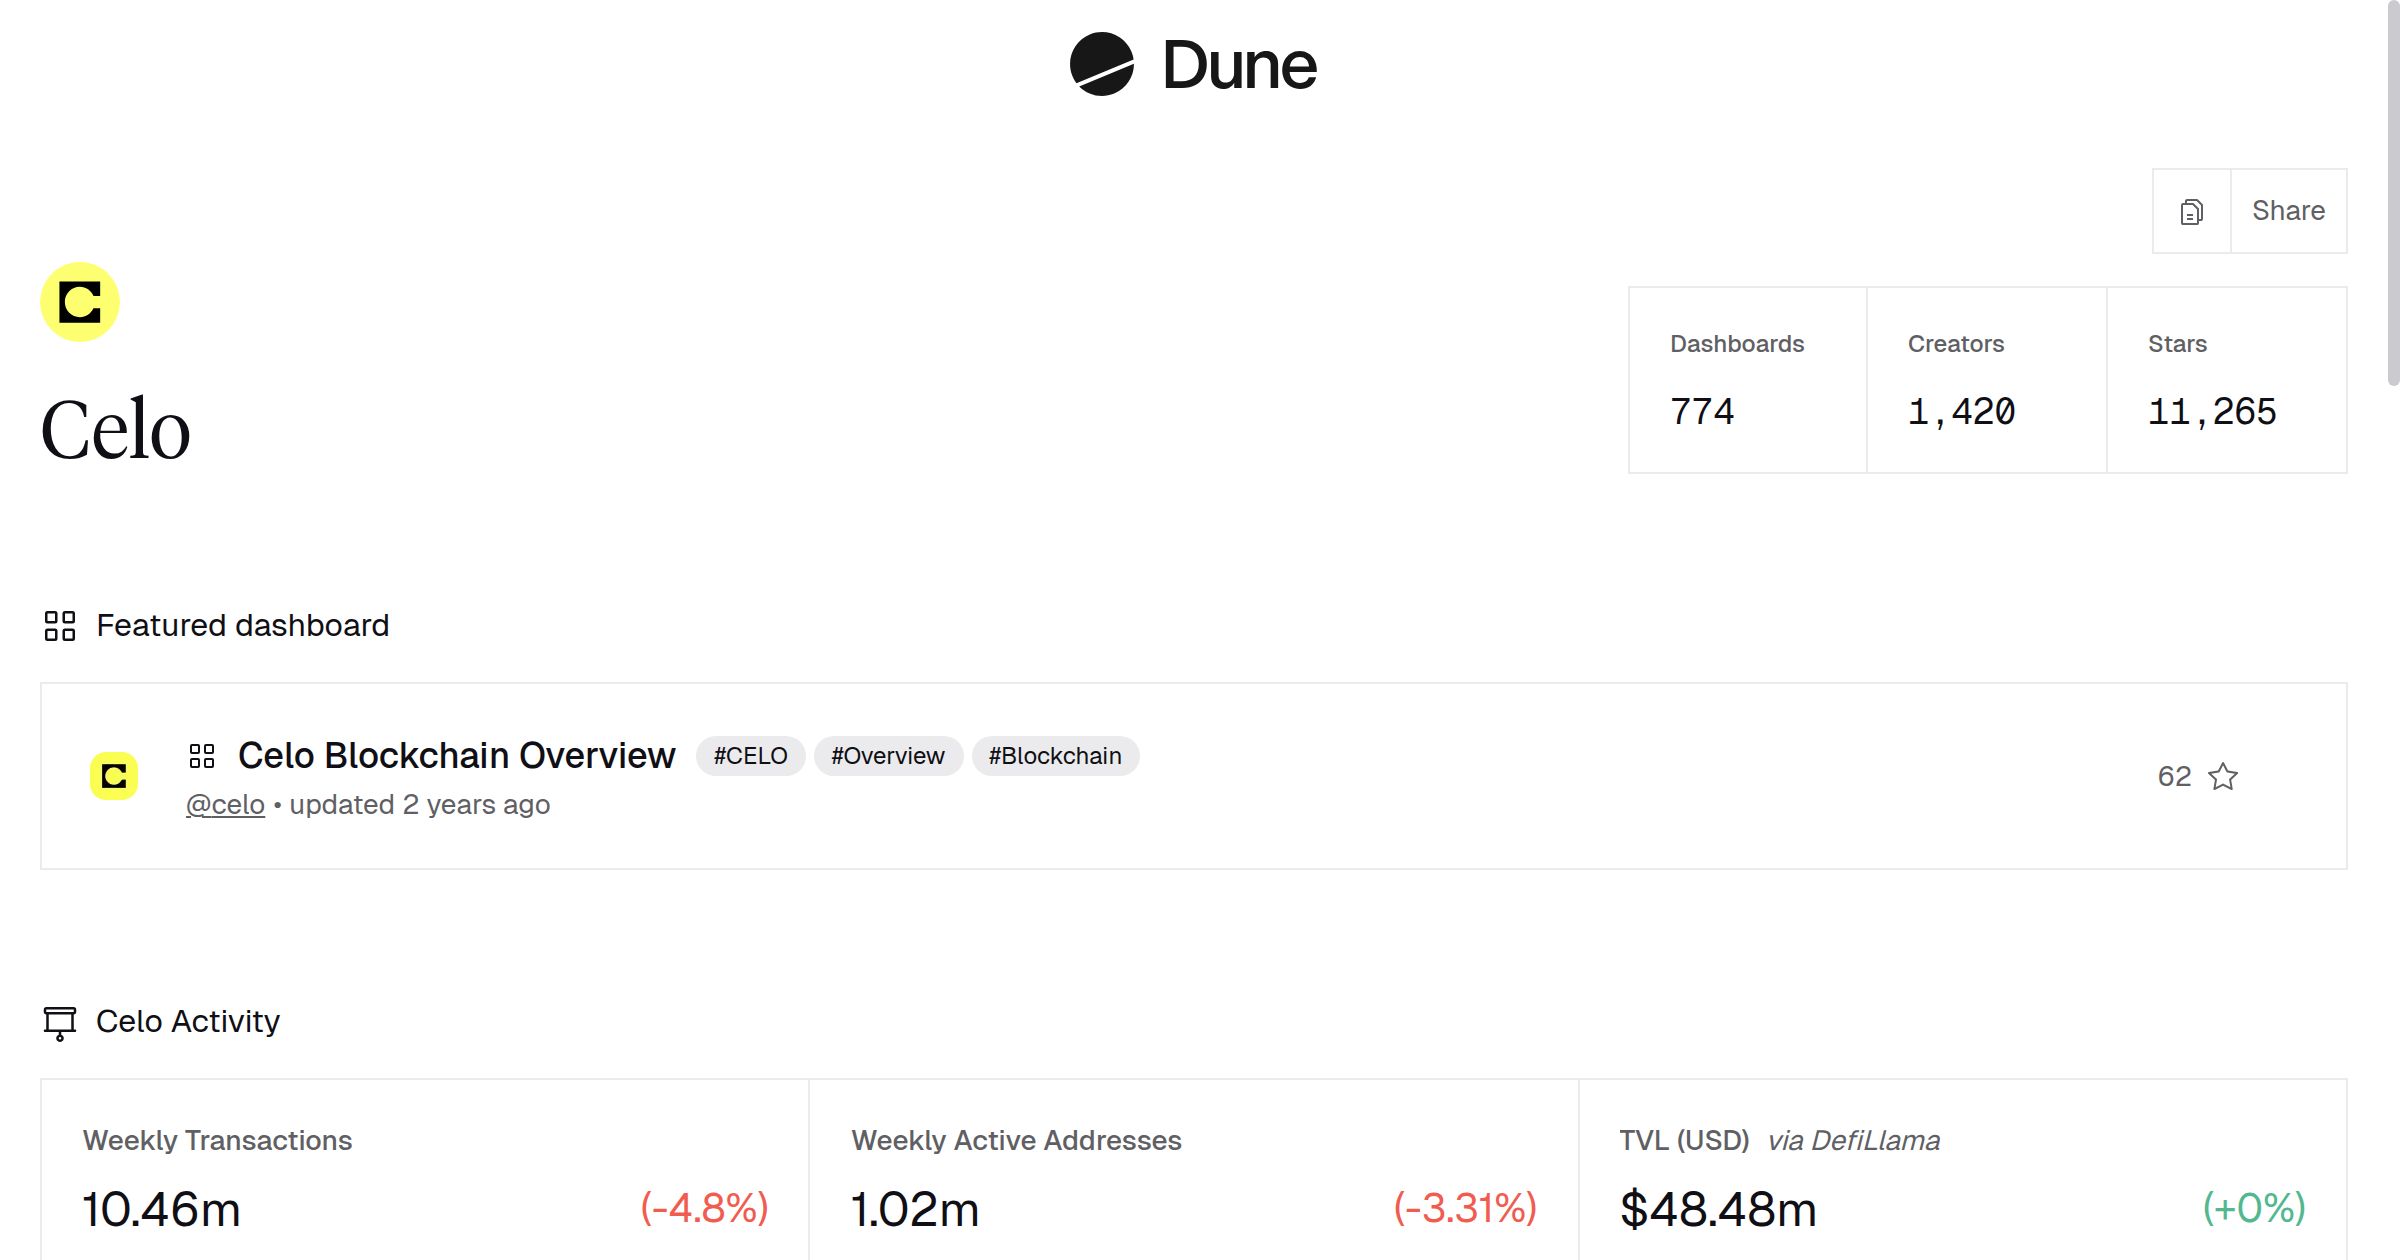Click the Creators count stat card
The width and height of the screenshot is (2400, 1260).
(1986, 380)
